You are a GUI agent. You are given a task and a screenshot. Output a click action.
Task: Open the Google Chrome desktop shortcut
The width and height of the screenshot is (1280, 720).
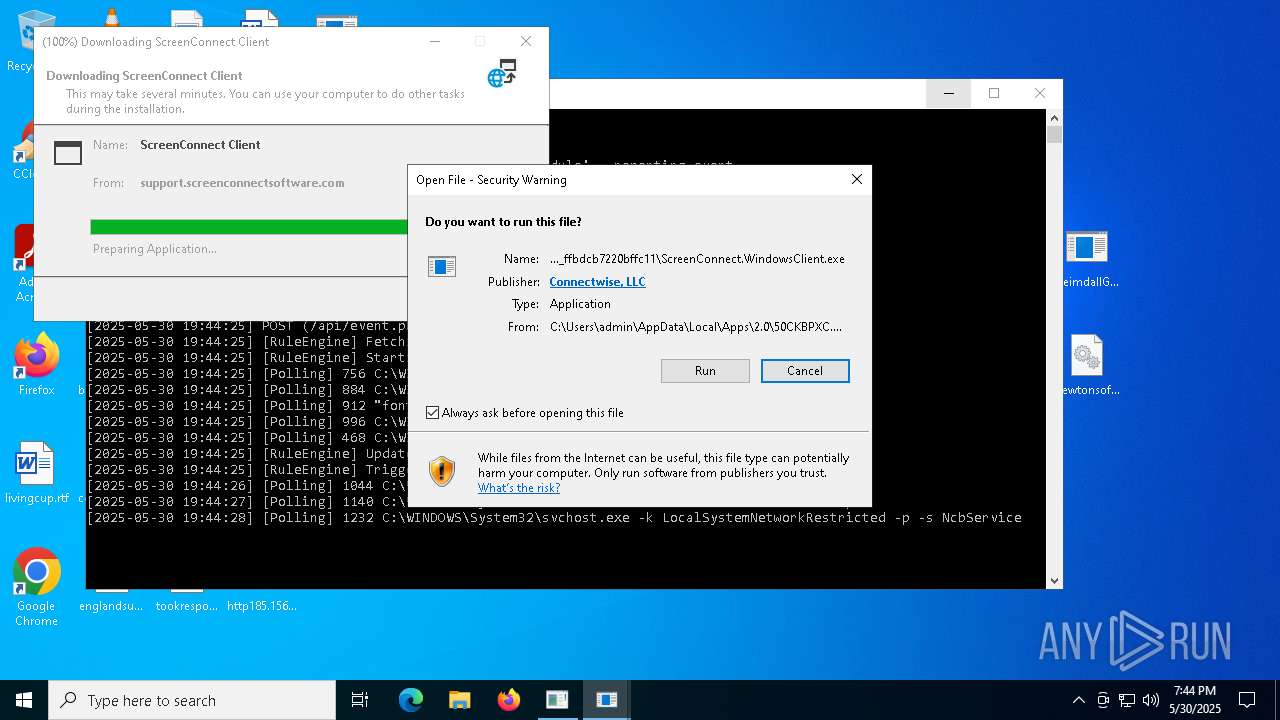(x=37, y=588)
